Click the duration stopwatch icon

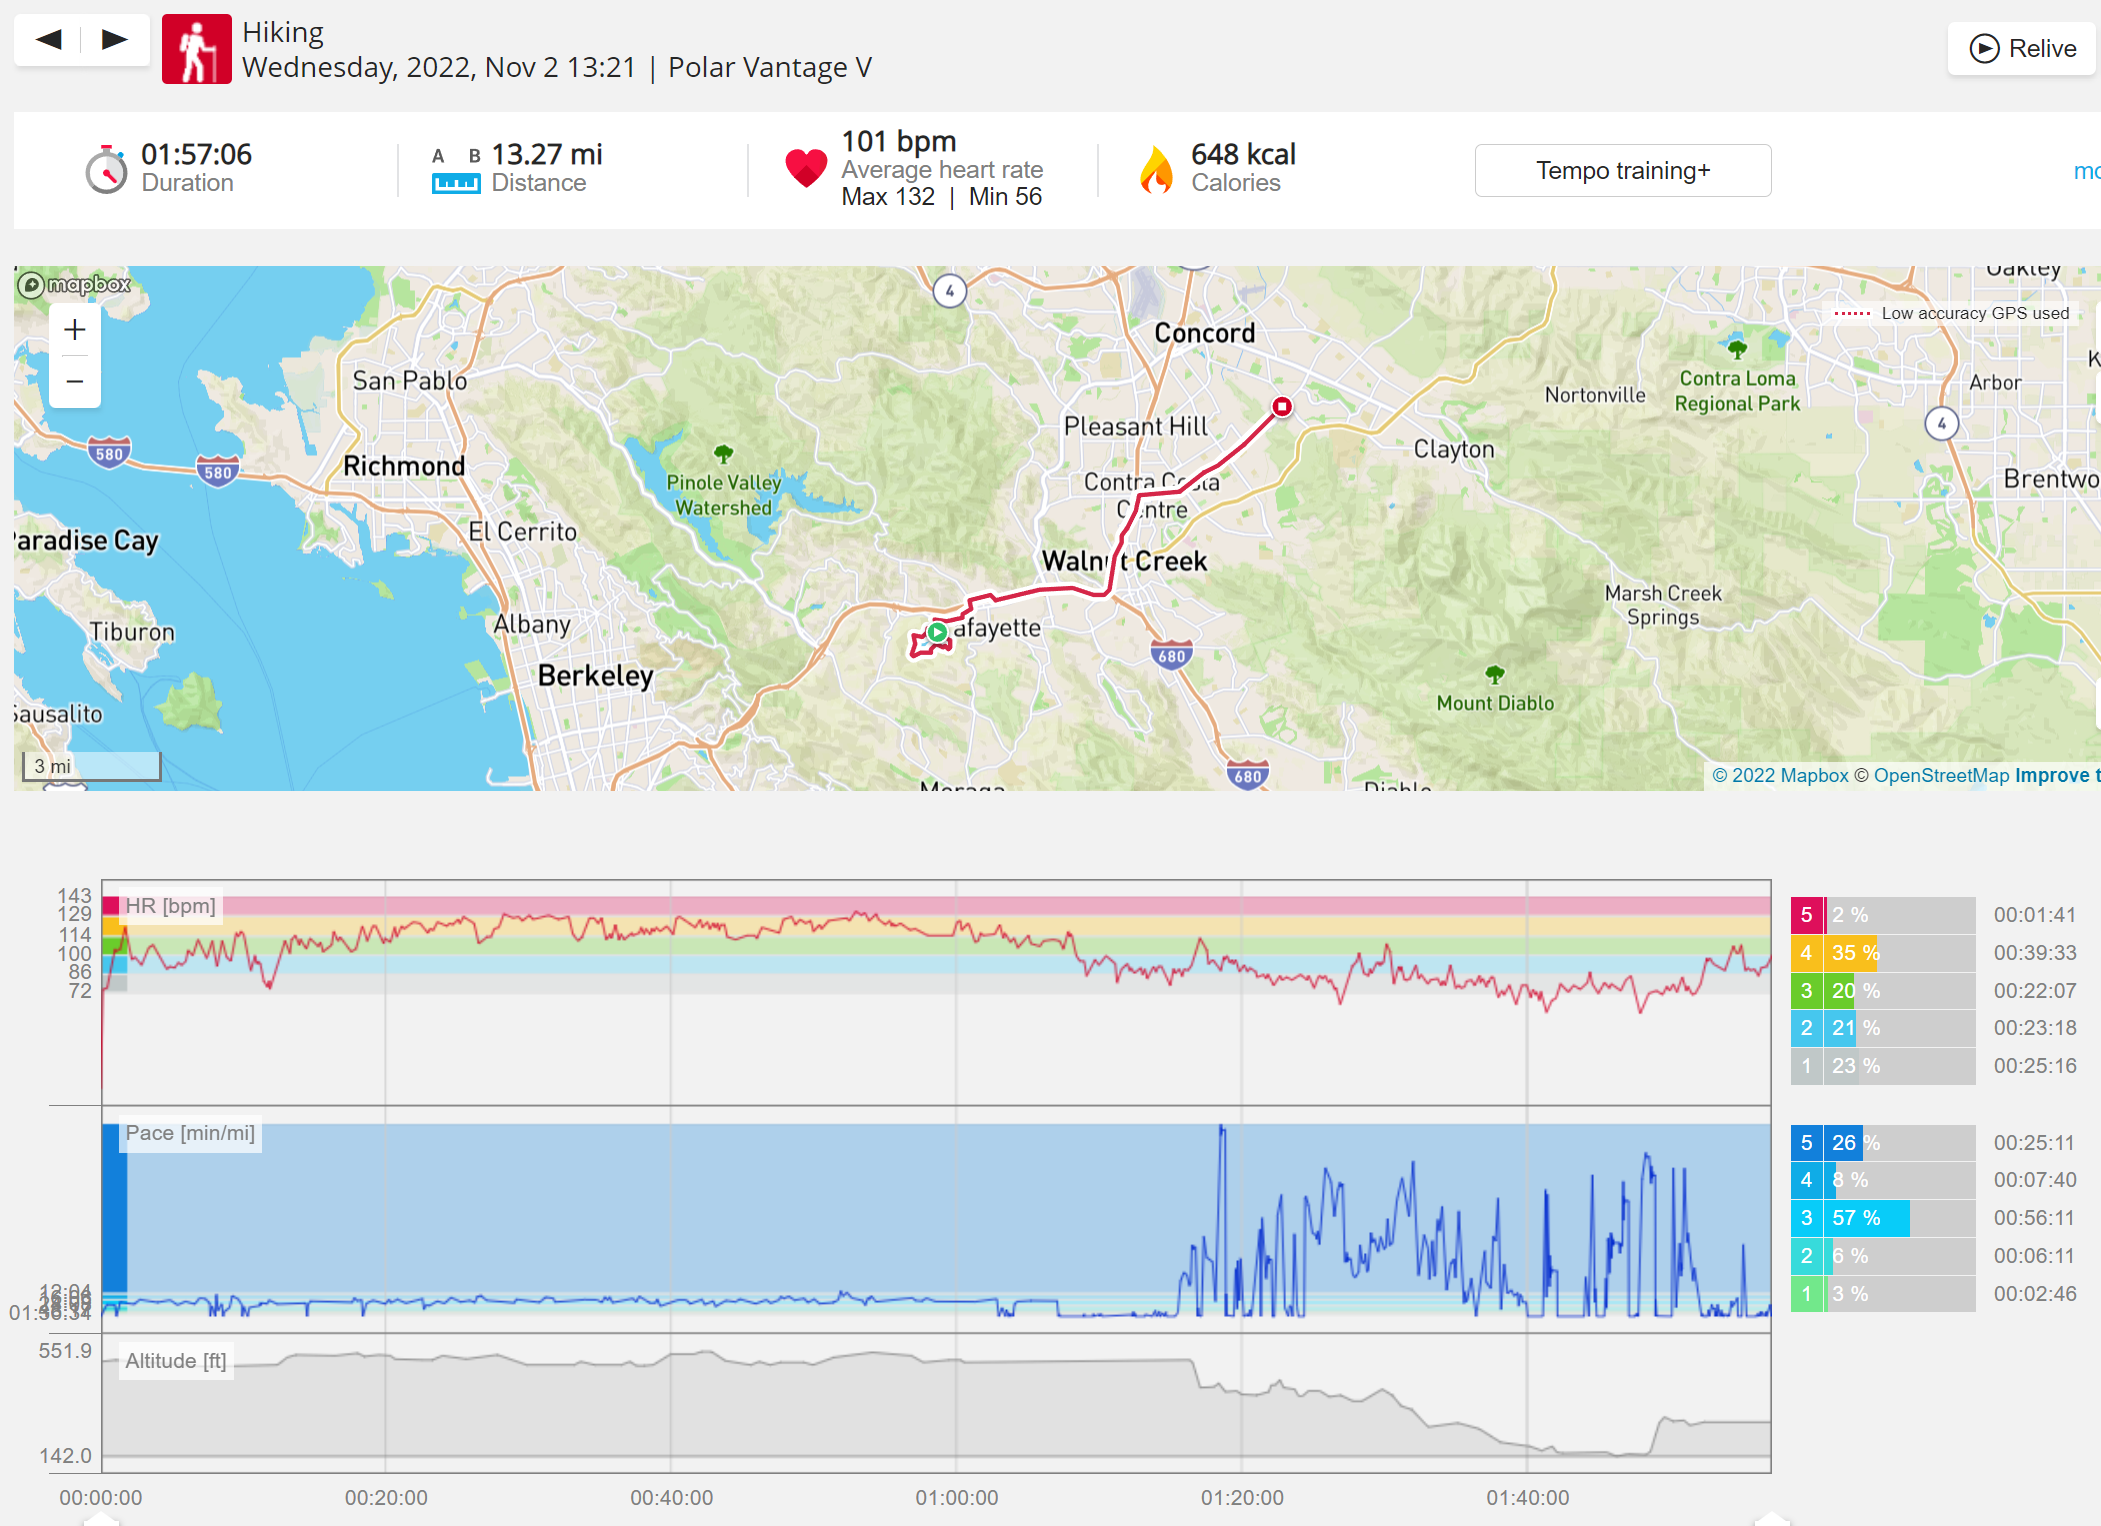(x=106, y=170)
